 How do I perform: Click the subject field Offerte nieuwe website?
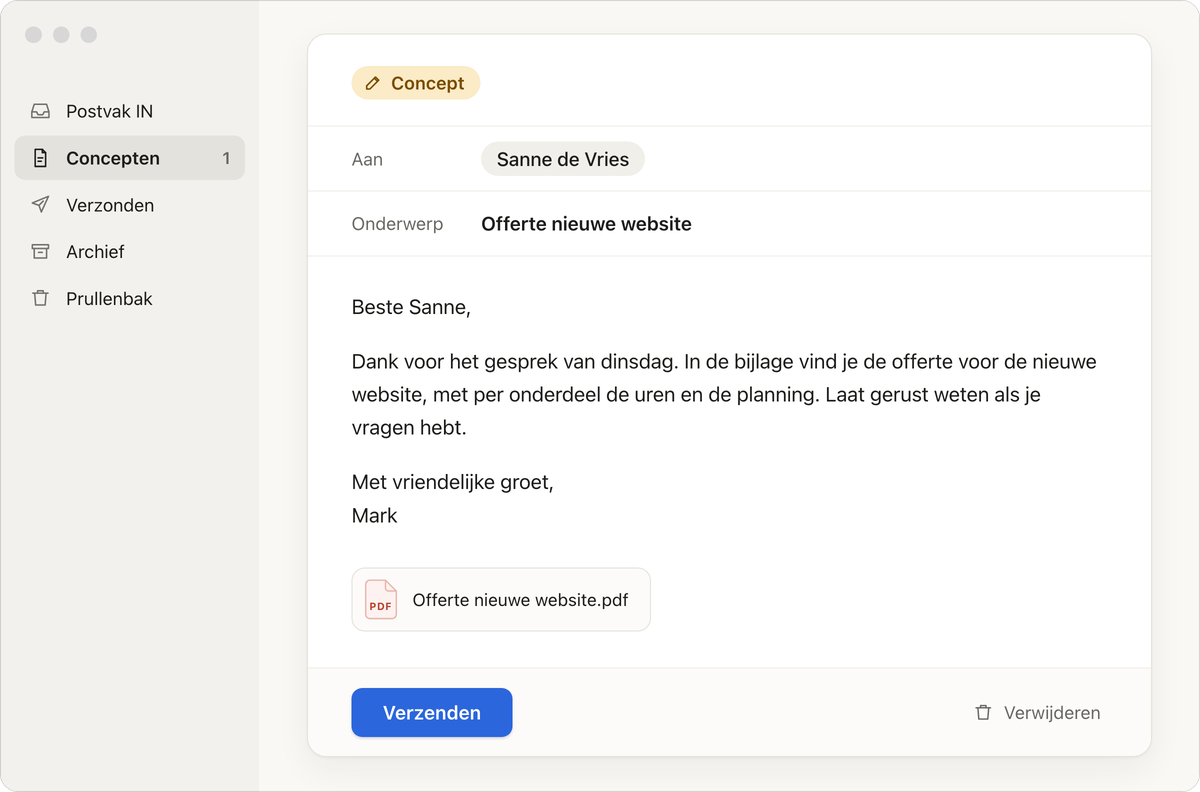pos(587,224)
